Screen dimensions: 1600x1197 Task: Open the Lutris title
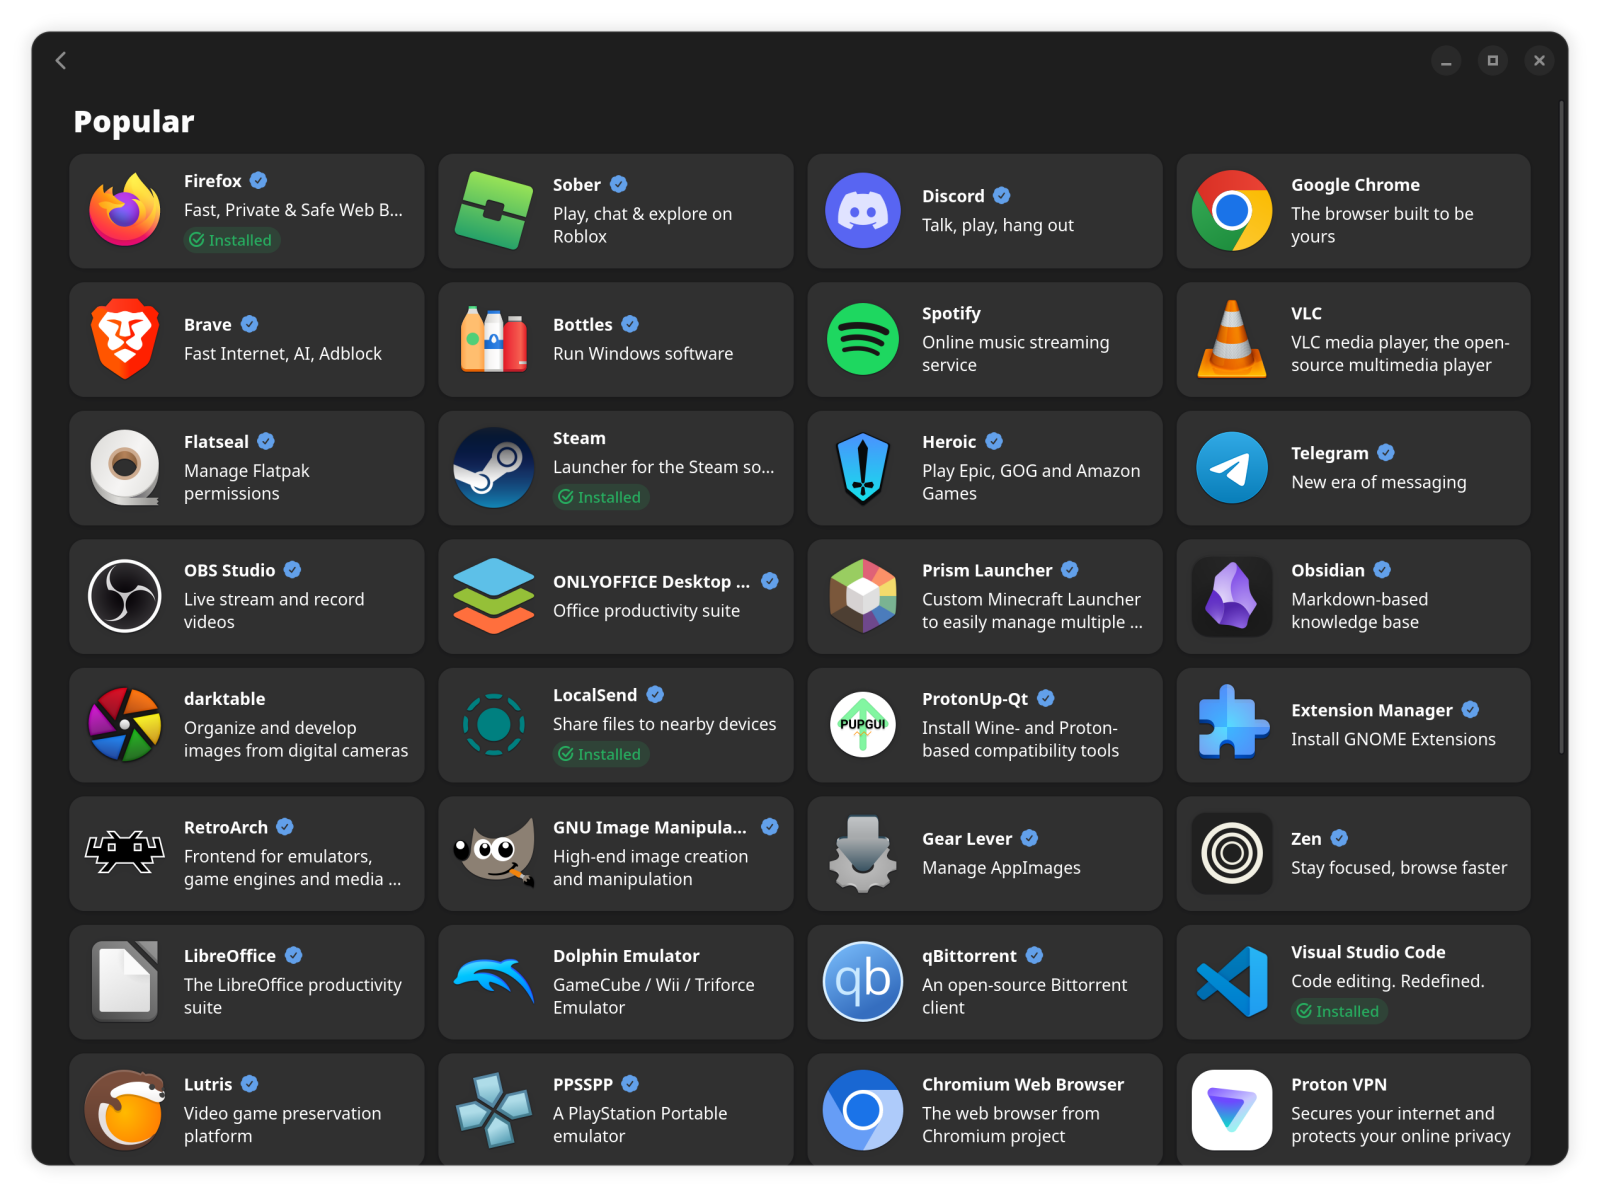(x=208, y=1085)
